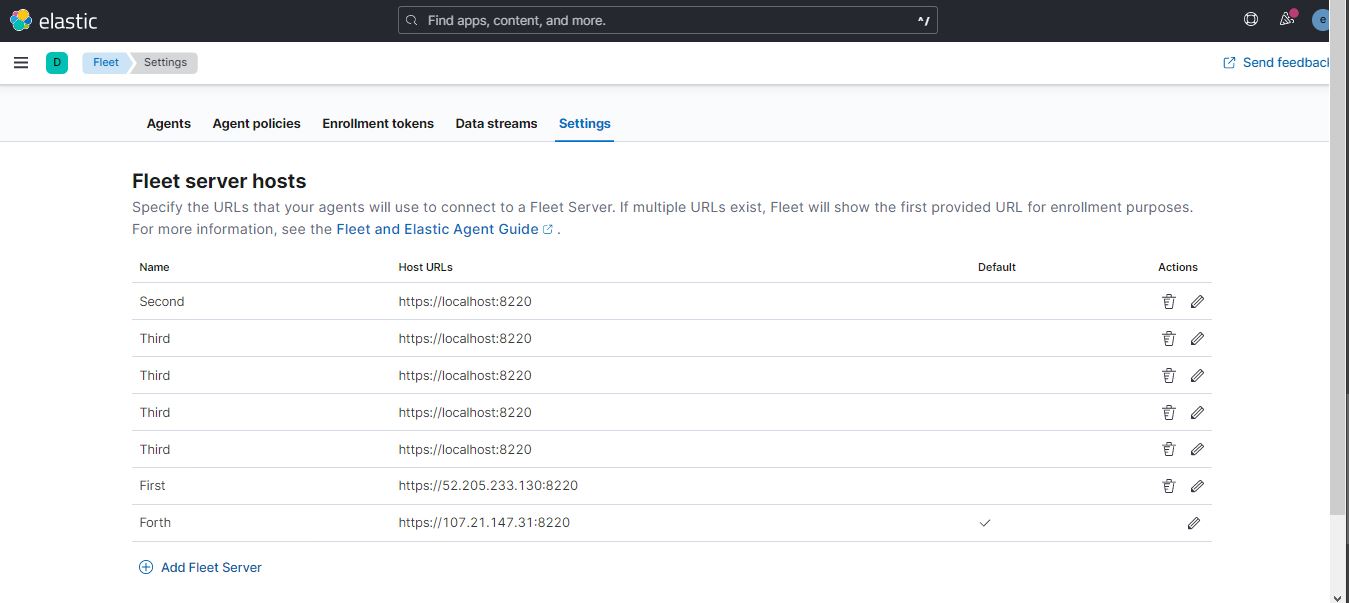Viewport: 1349px width, 603px height.
Task: Add a new Fleet Server
Action: pos(200,567)
